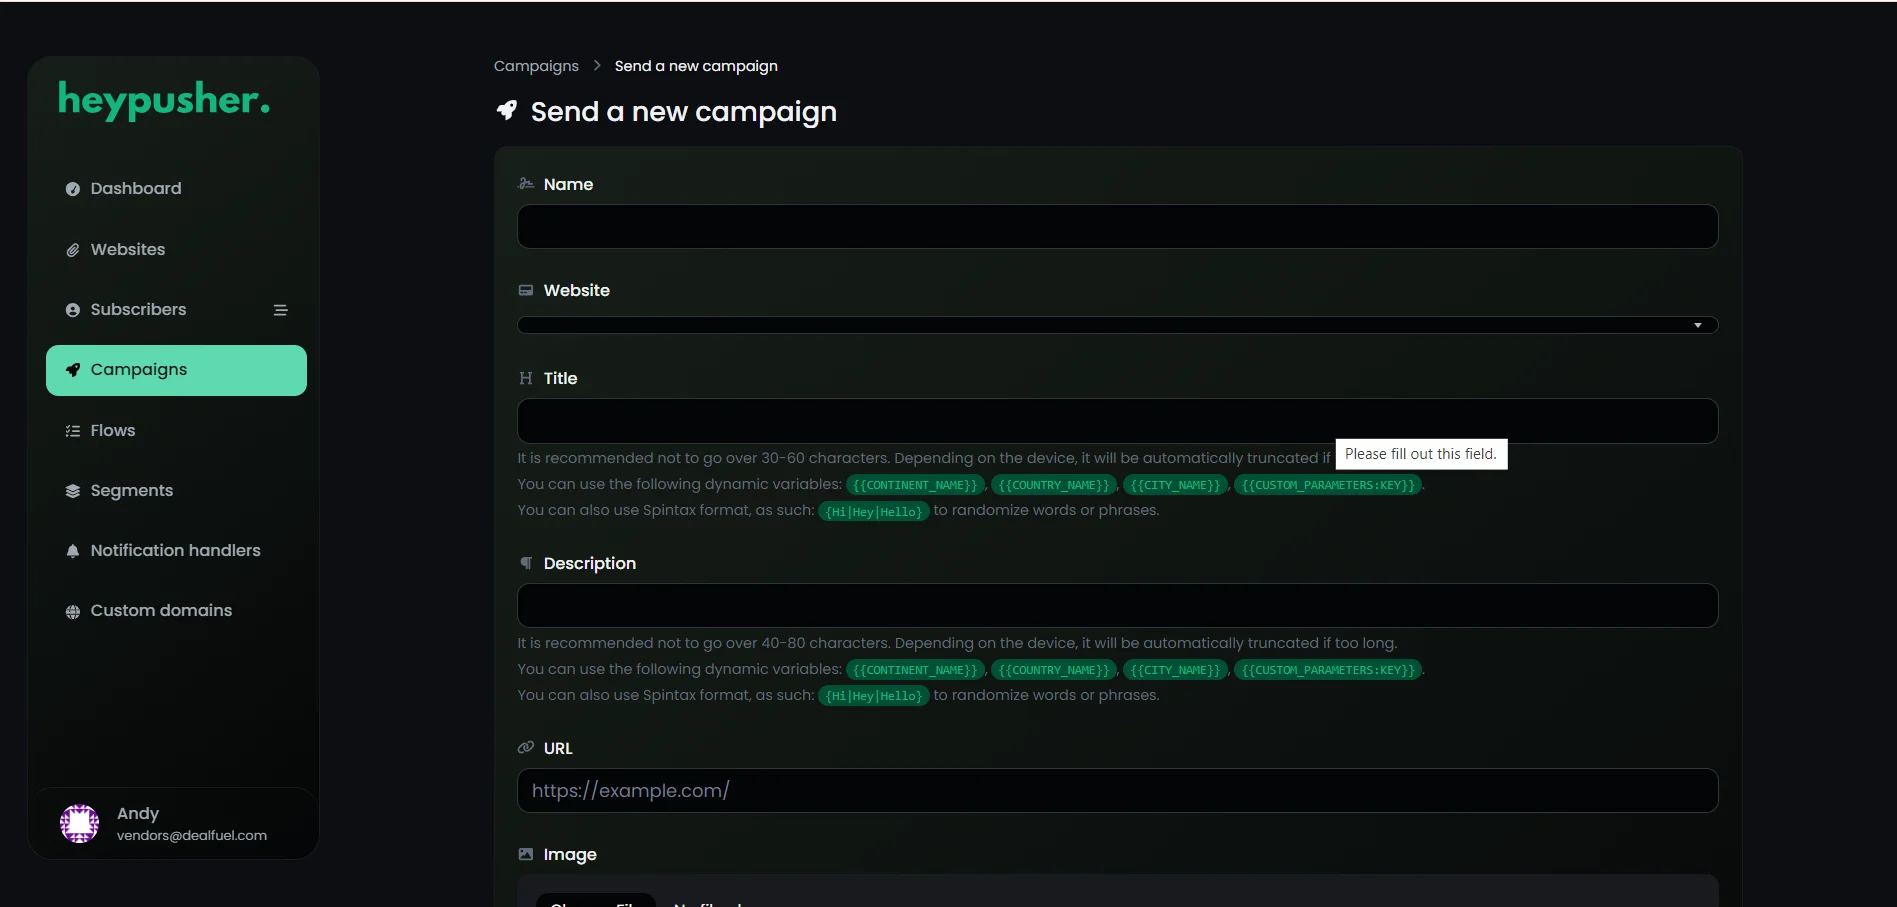This screenshot has height=907, width=1897.
Task: Click the rocket icon on the Campaigns item
Action: pos(72,370)
